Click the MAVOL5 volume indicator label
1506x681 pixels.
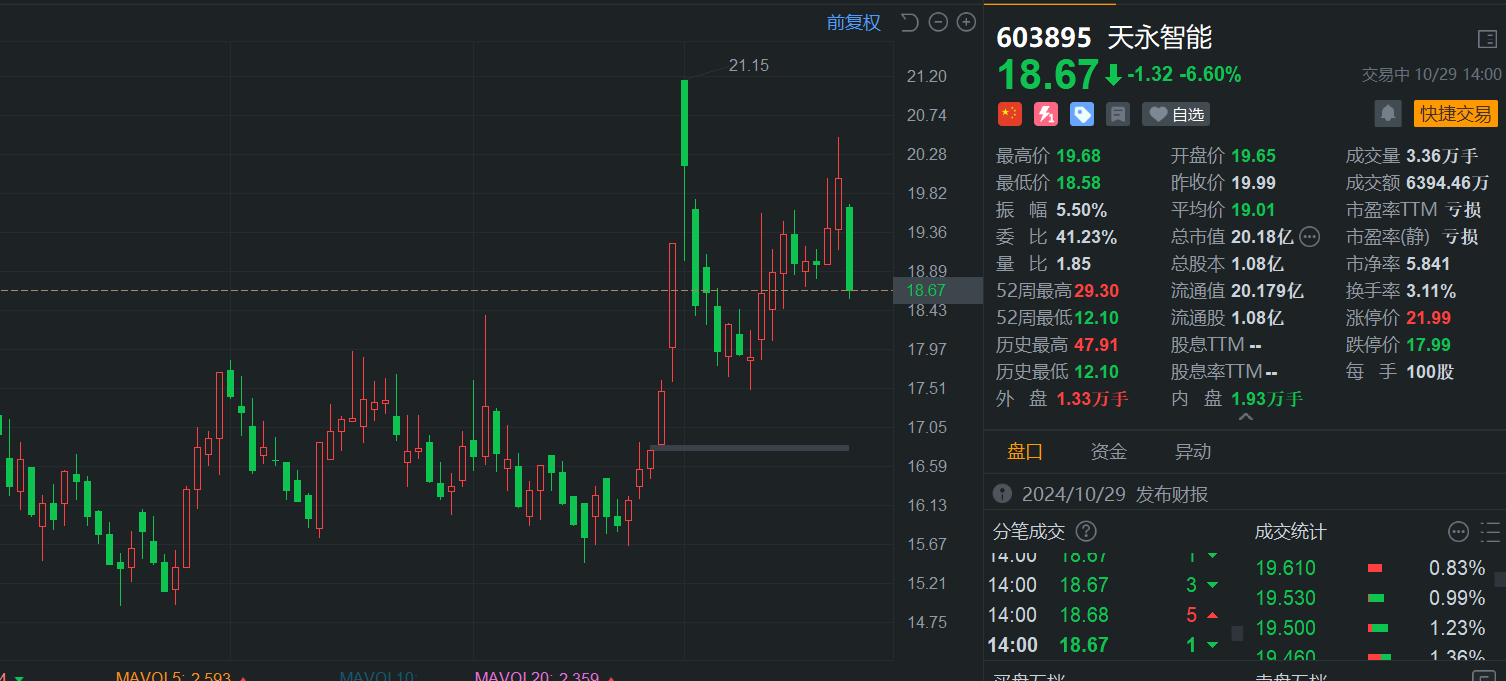coord(173,676)
